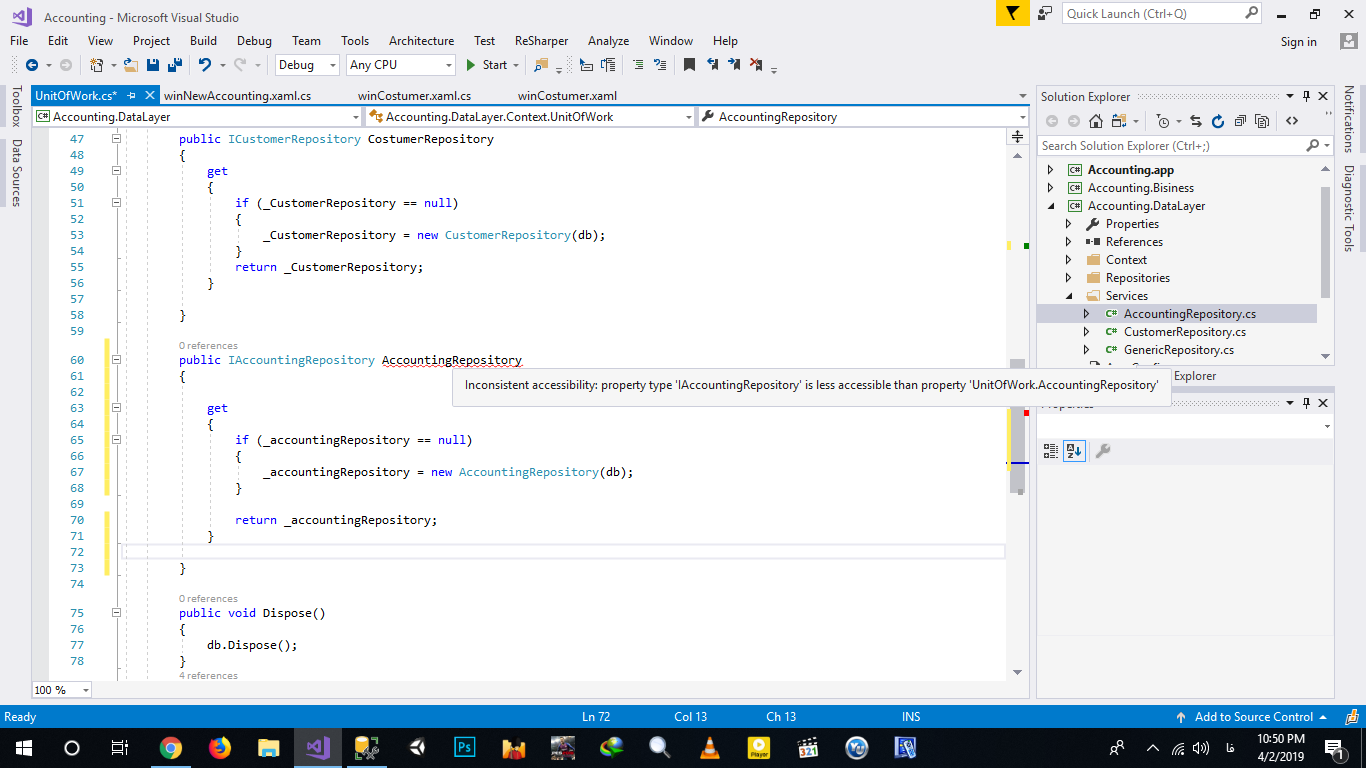Expand the Accounting.Bisiness project node
Viewport: 1366px width, 768px height.
pos(1050,188)
